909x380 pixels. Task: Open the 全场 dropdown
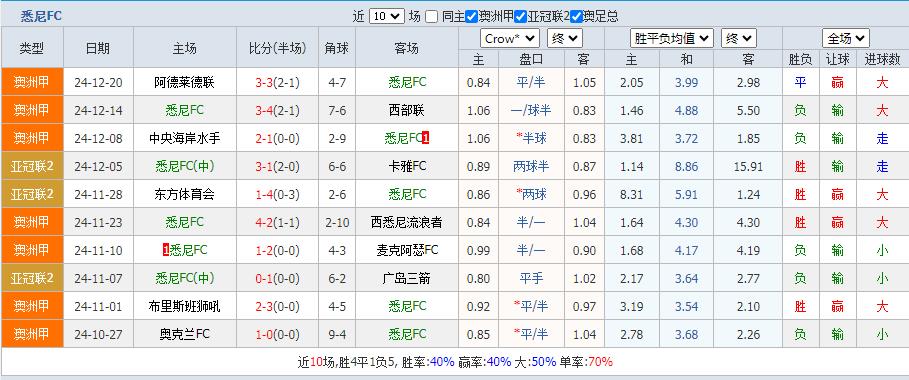tap(845, 39)
